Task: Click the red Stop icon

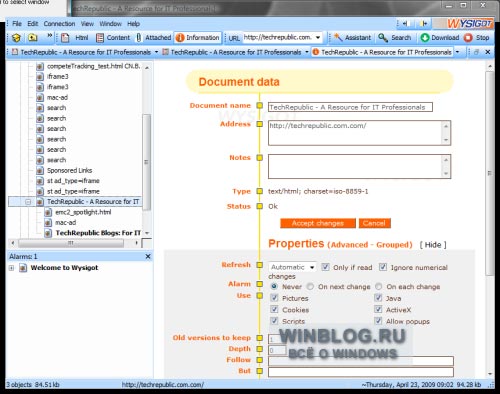Action: pos(468,38)
